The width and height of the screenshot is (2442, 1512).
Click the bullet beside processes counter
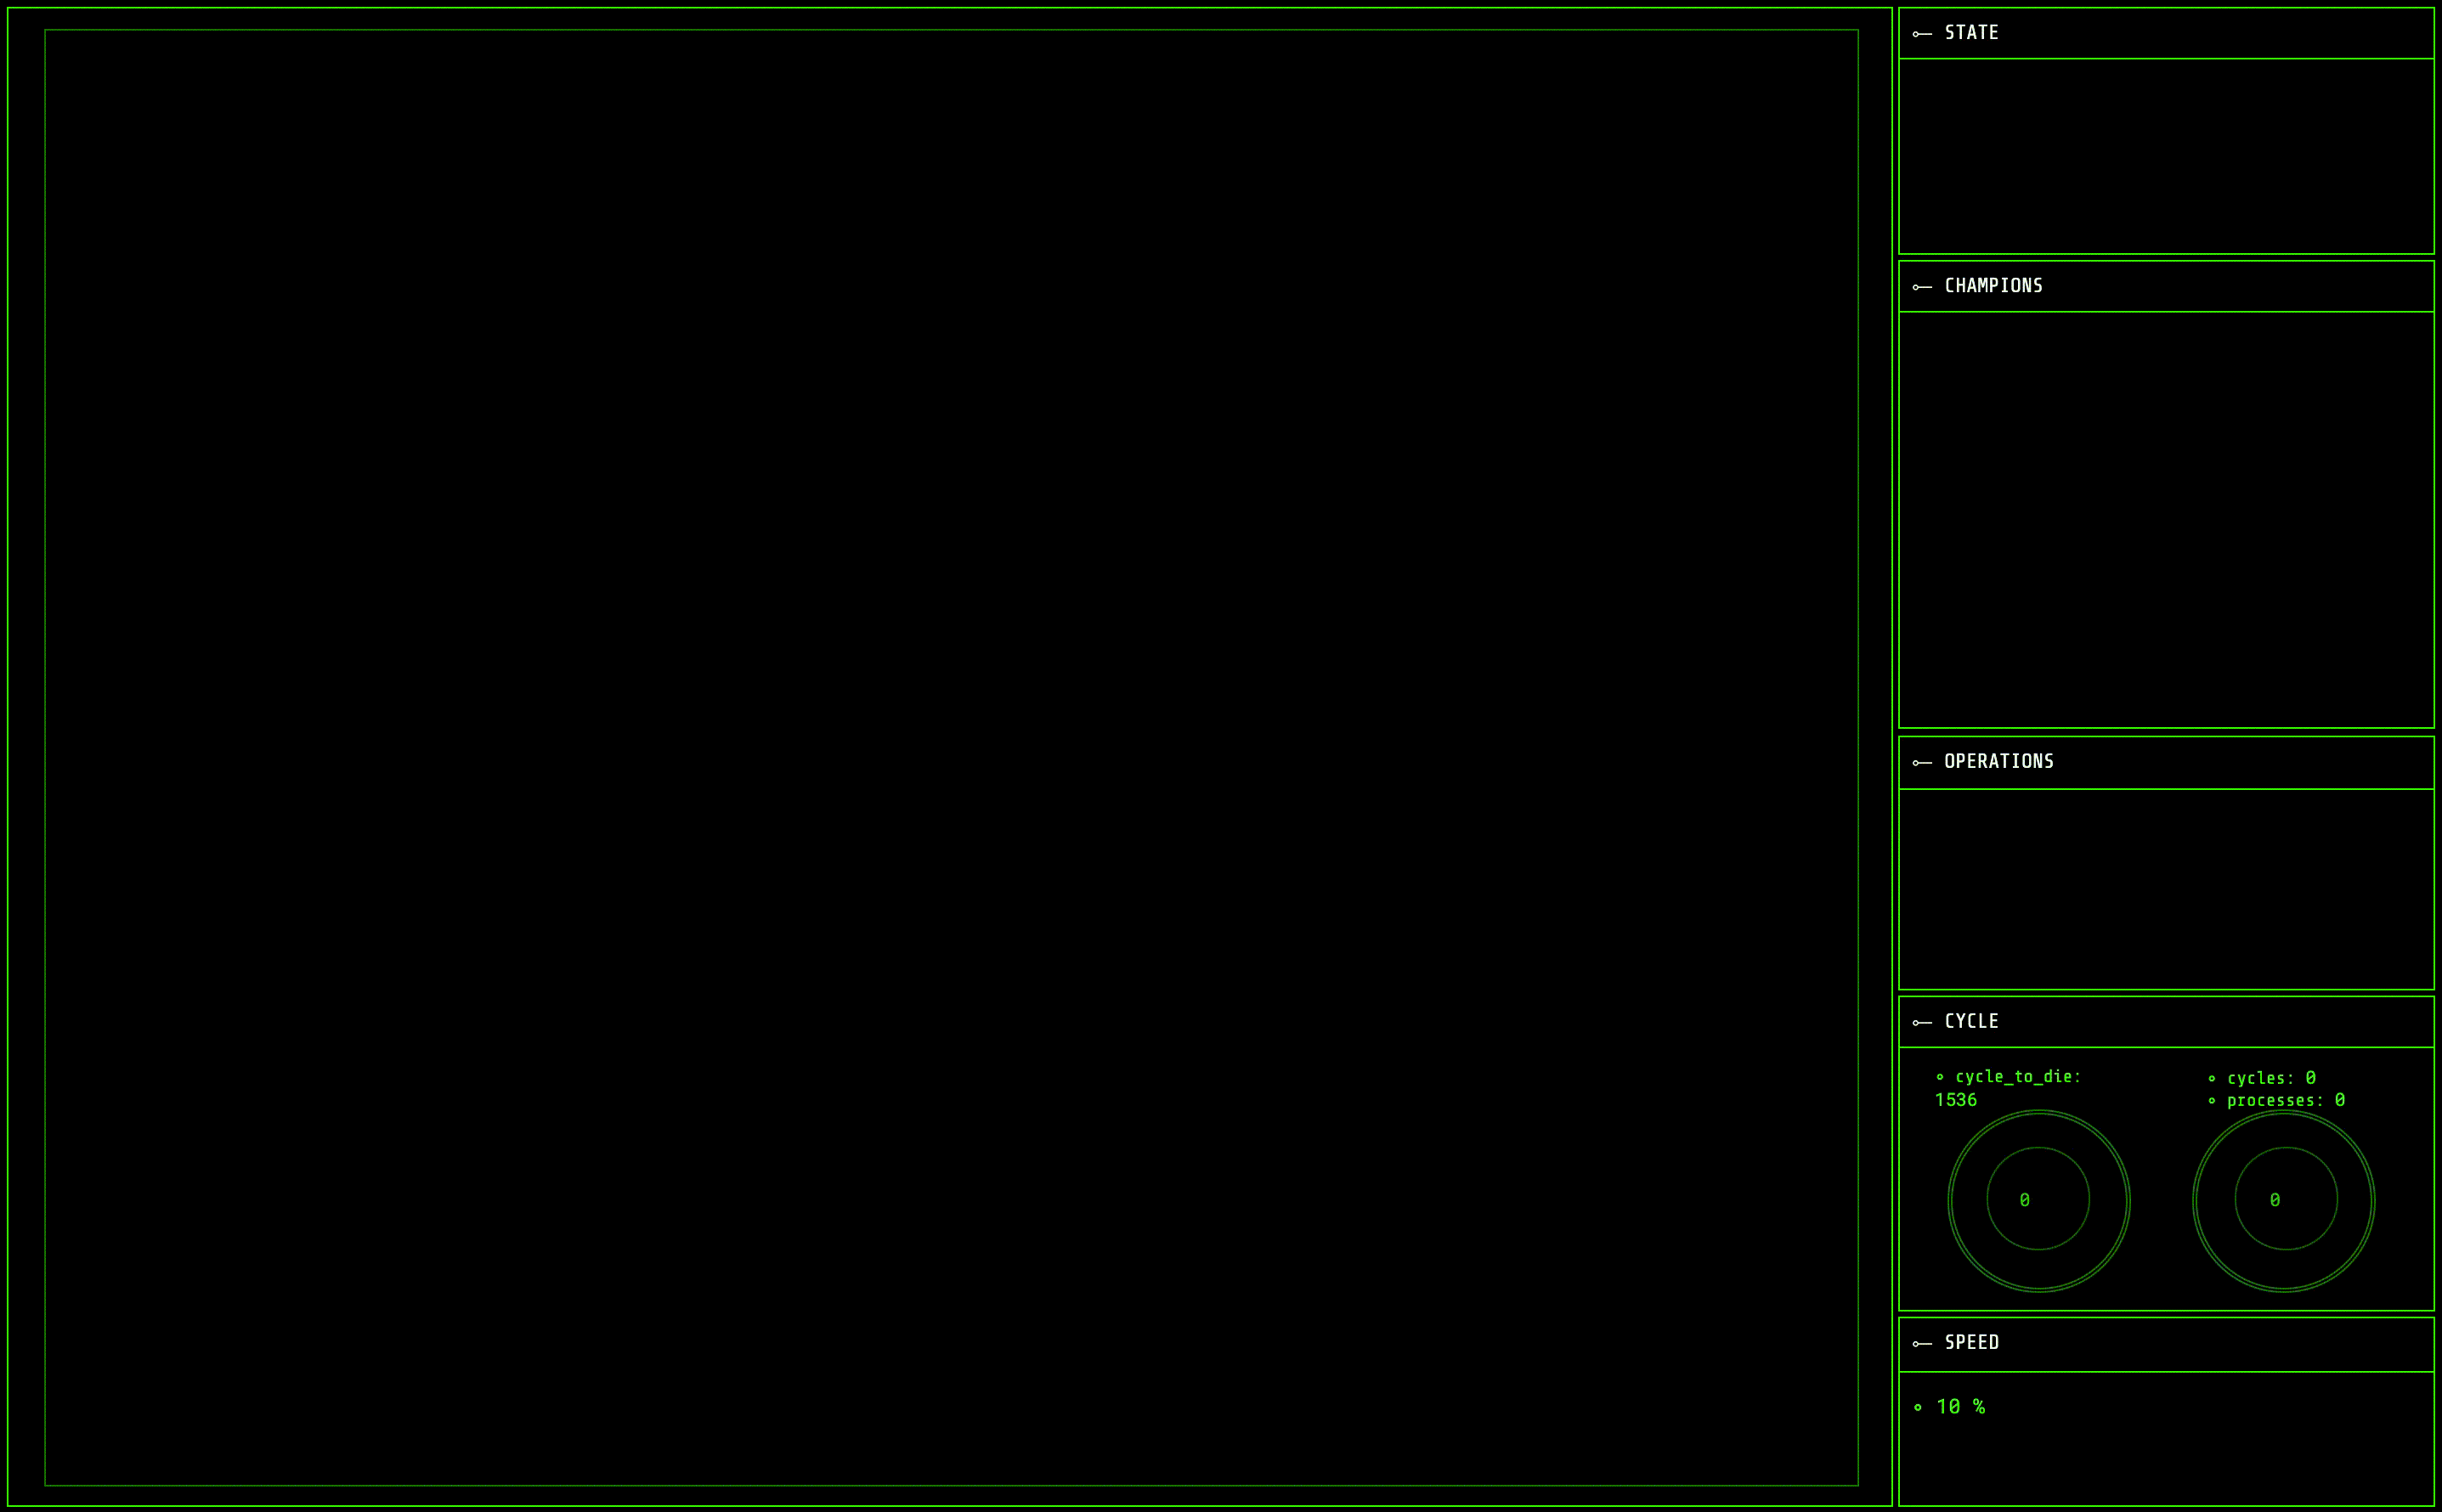click(x=2211, y=1100)
